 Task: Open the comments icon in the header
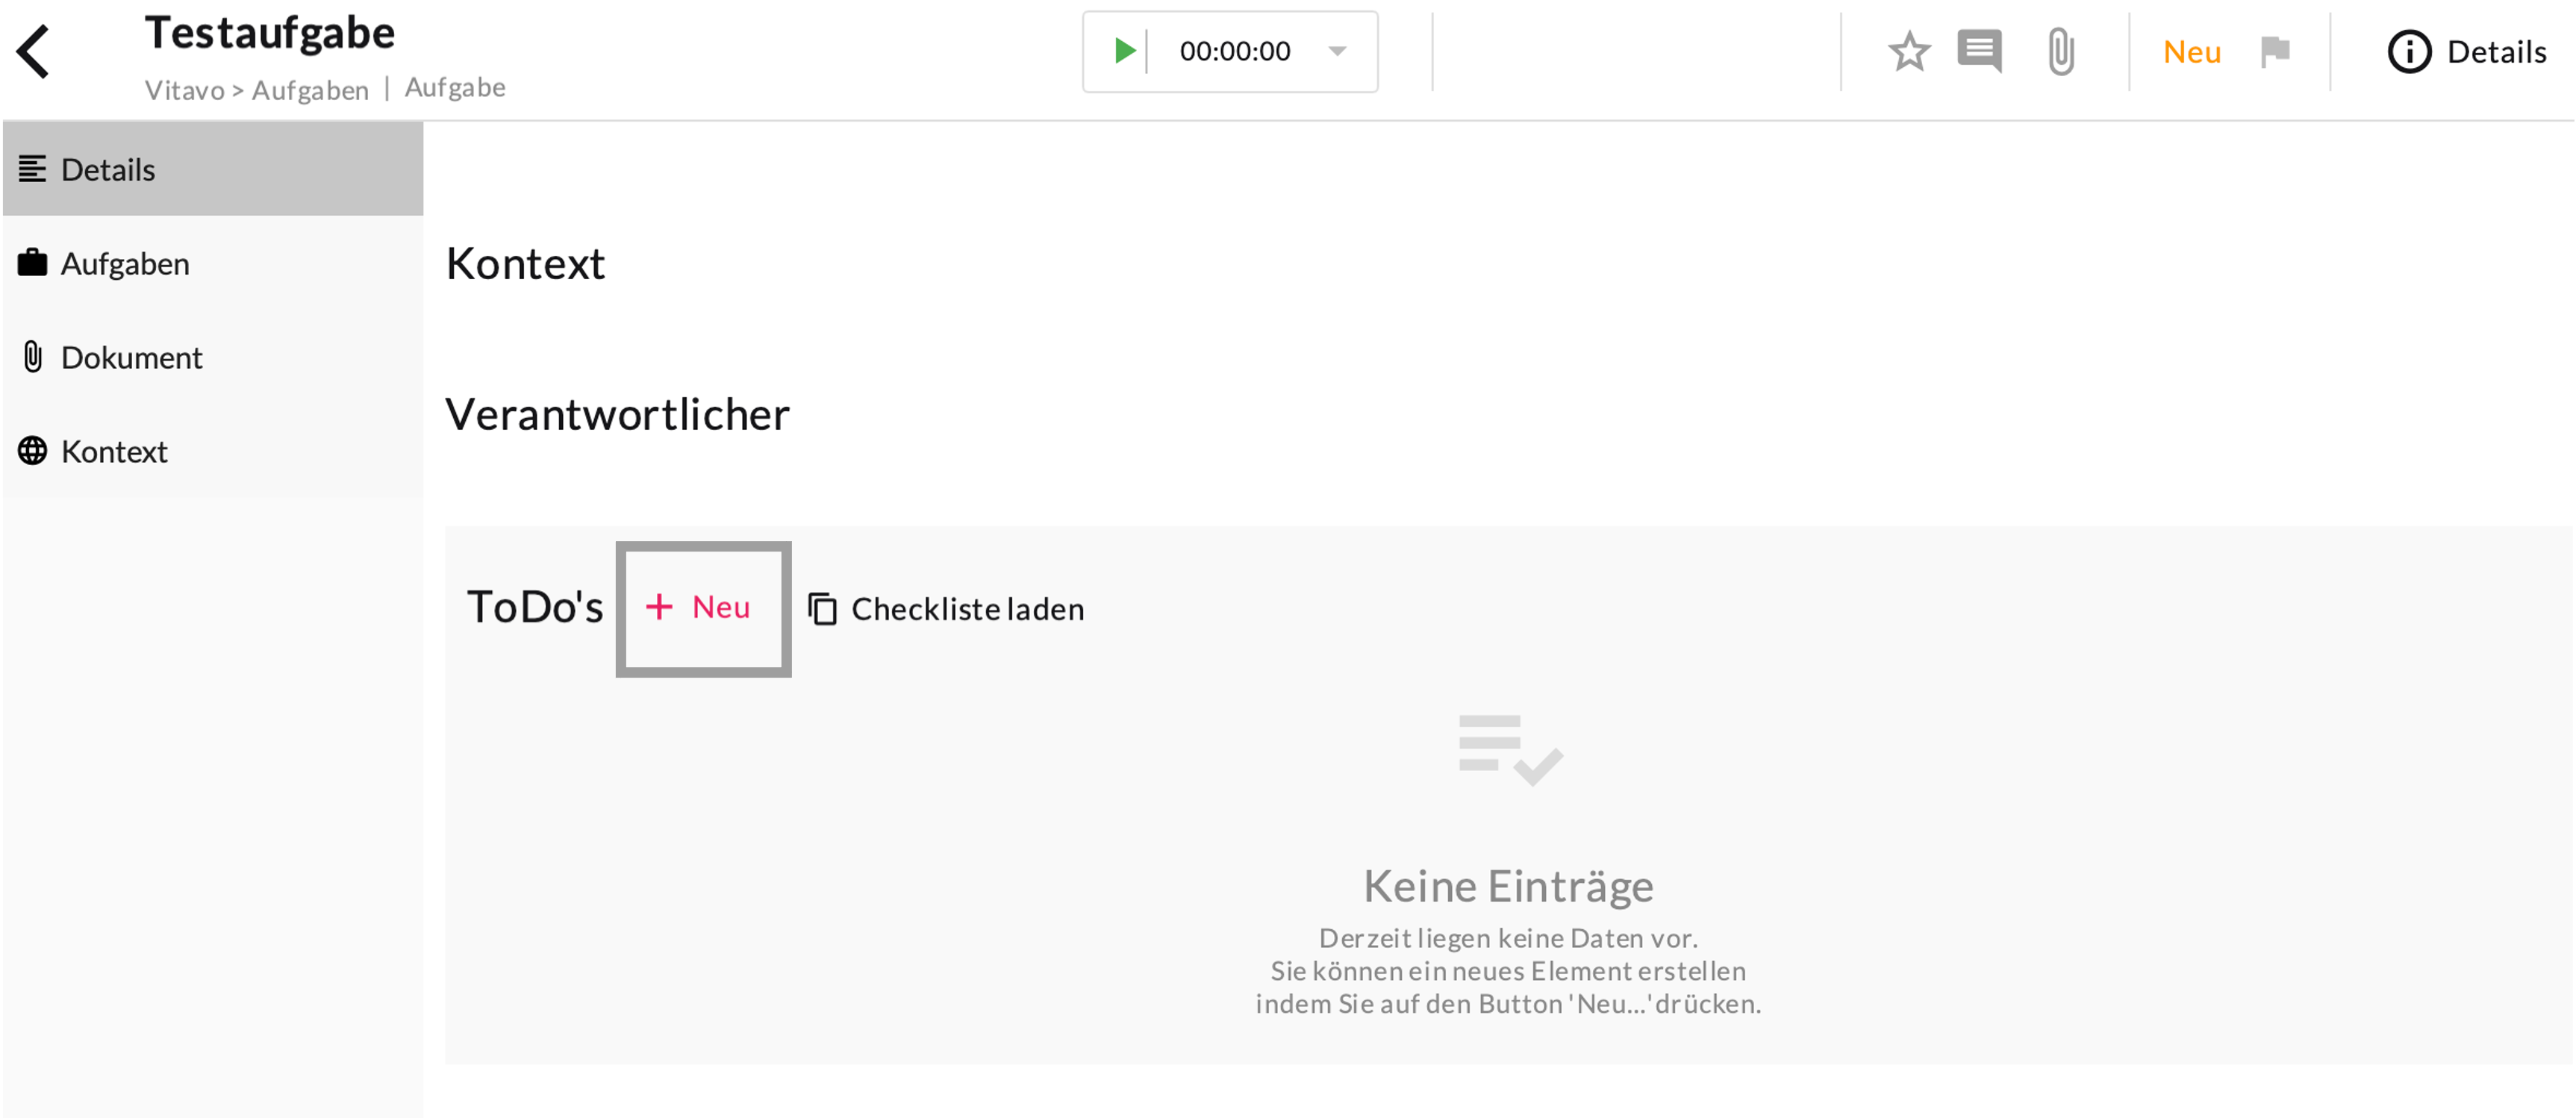click(x=1979, y=51)
